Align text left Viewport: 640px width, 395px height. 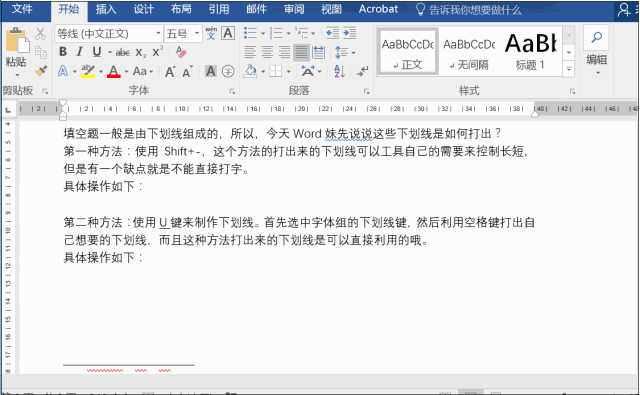pos(250,52)
